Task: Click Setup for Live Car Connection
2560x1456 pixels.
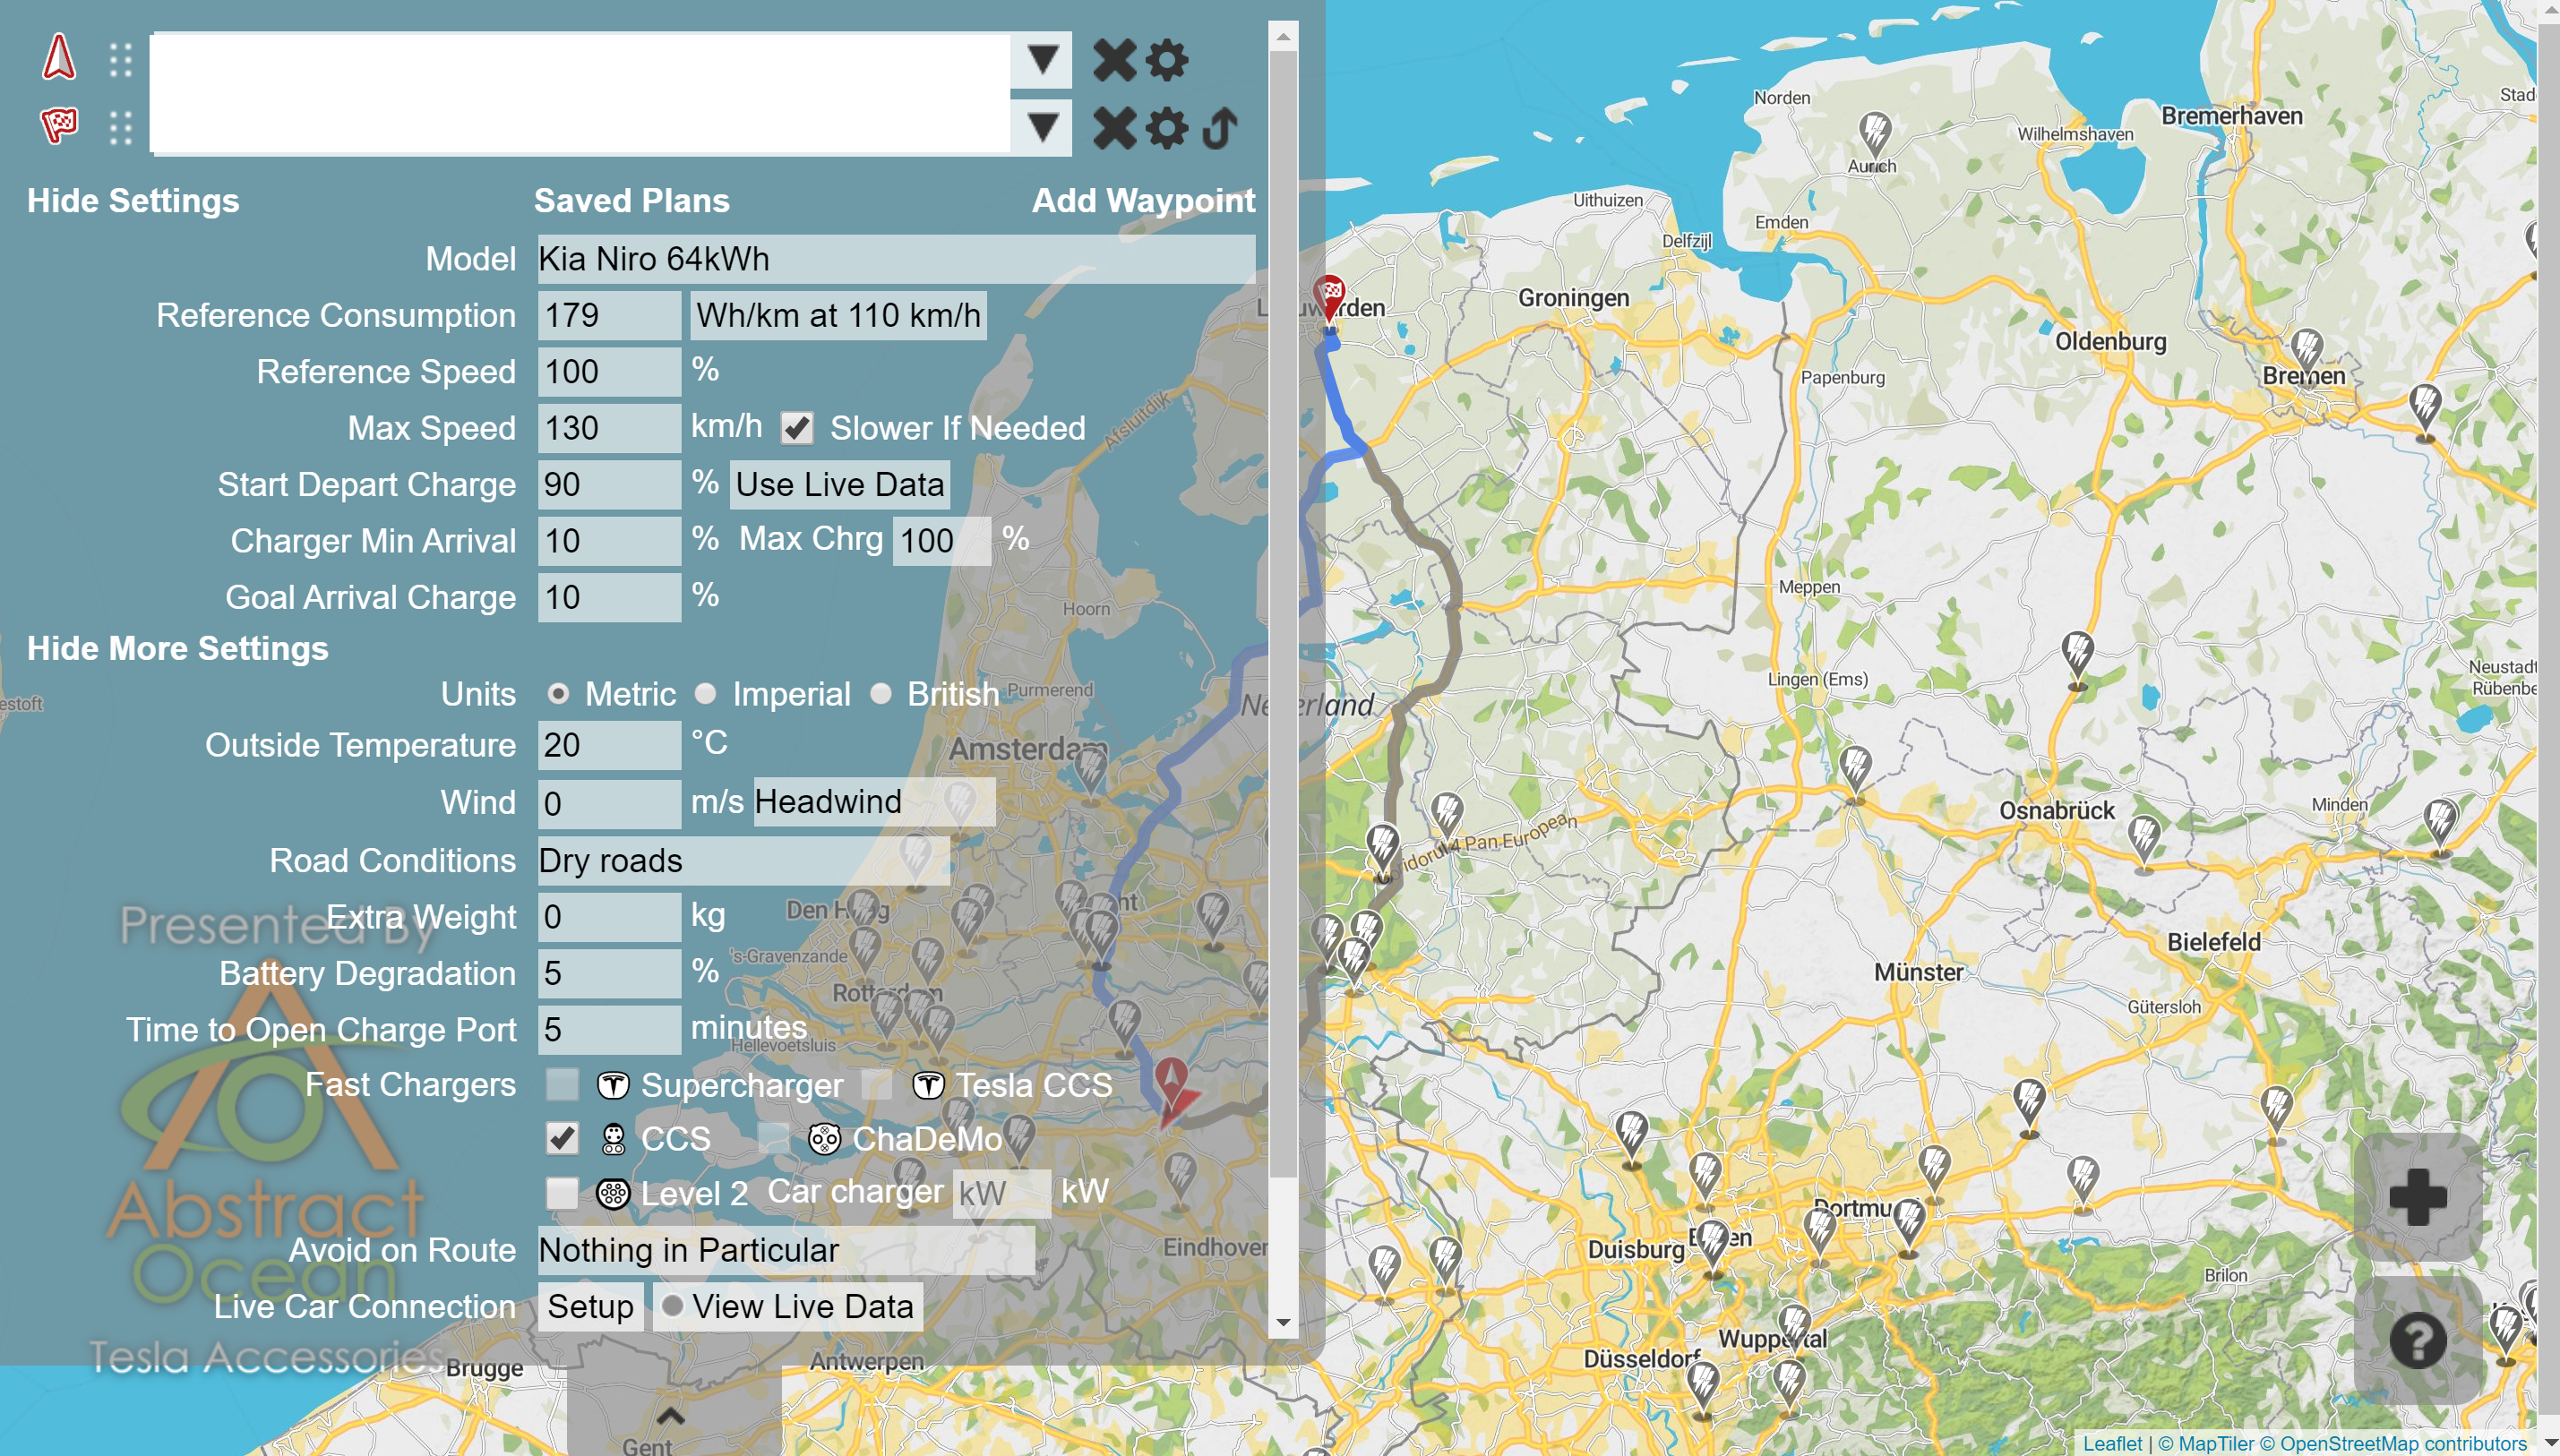Action: click(x=590, y=1307)
